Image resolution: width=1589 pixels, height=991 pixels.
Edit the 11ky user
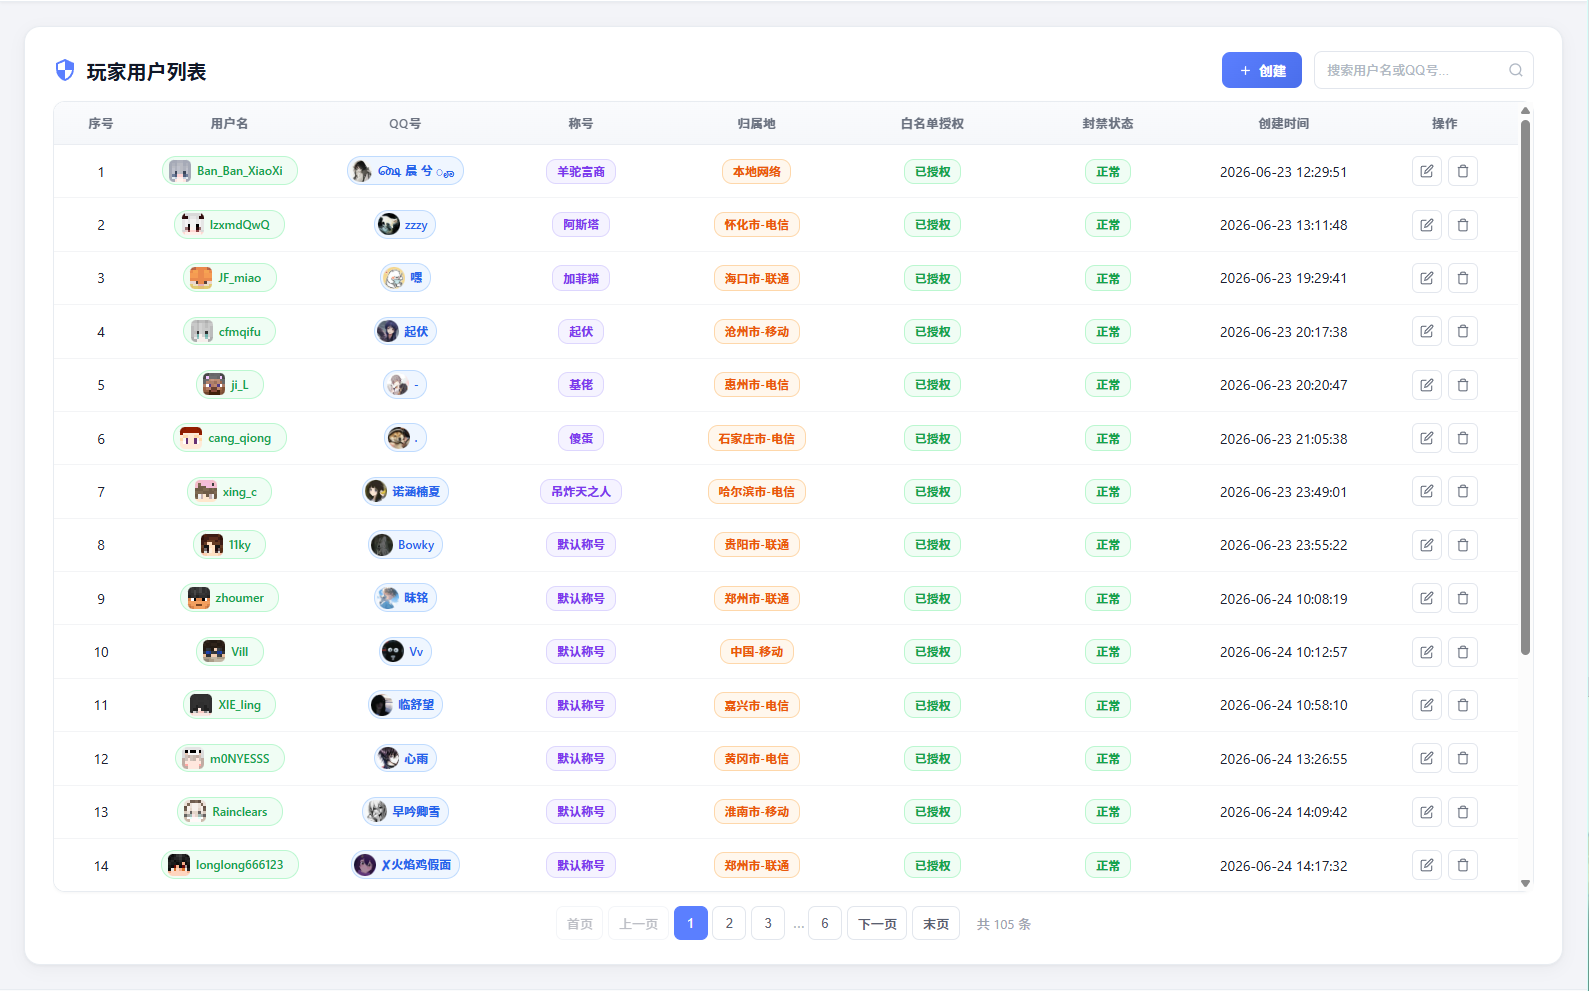(1427, 545)
